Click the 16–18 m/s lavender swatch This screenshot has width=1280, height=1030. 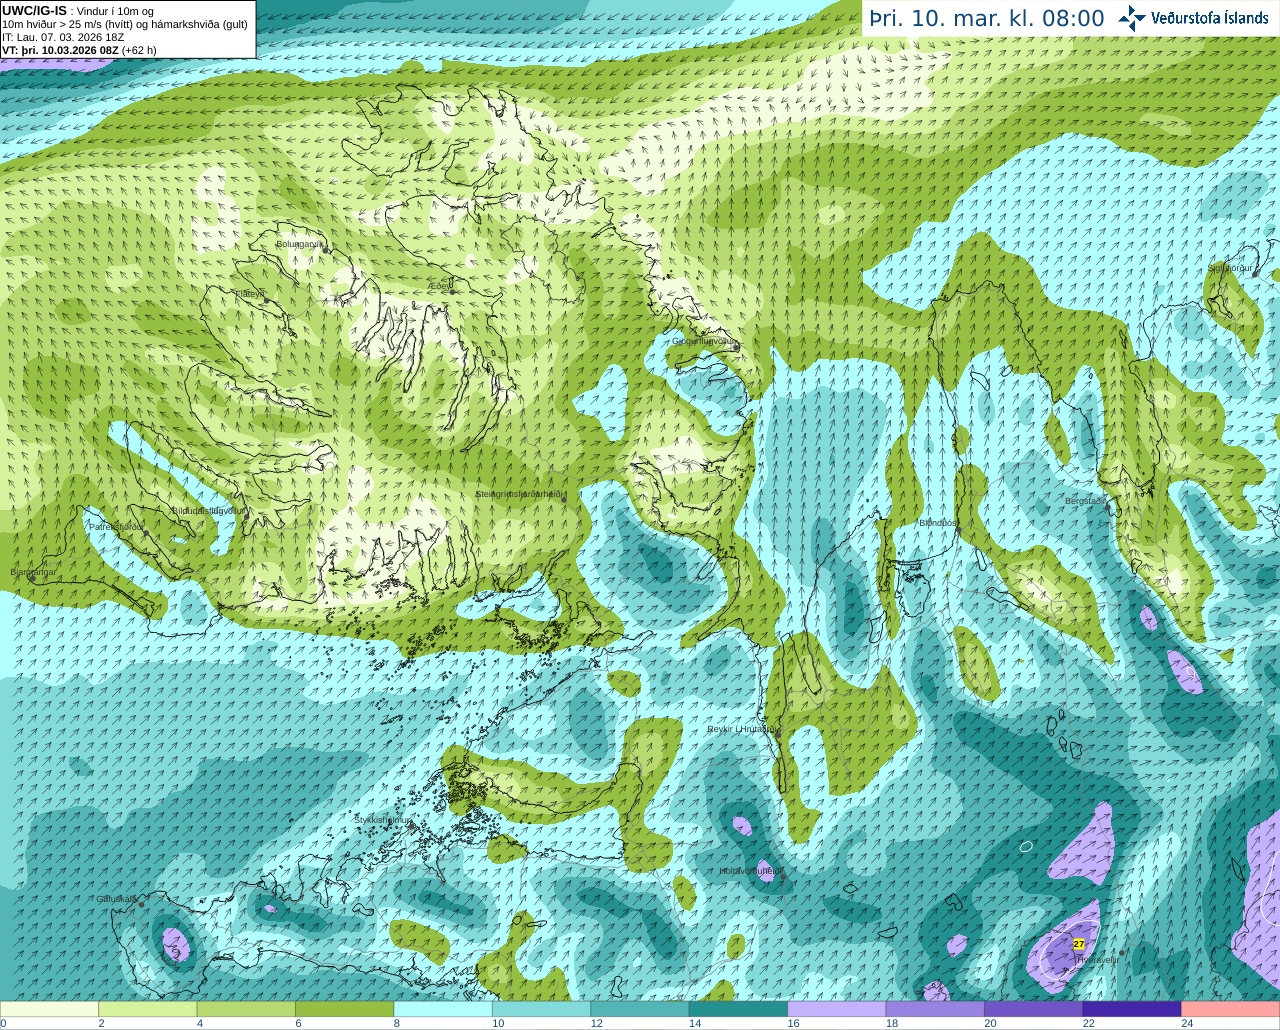(x=837, y=1009)
